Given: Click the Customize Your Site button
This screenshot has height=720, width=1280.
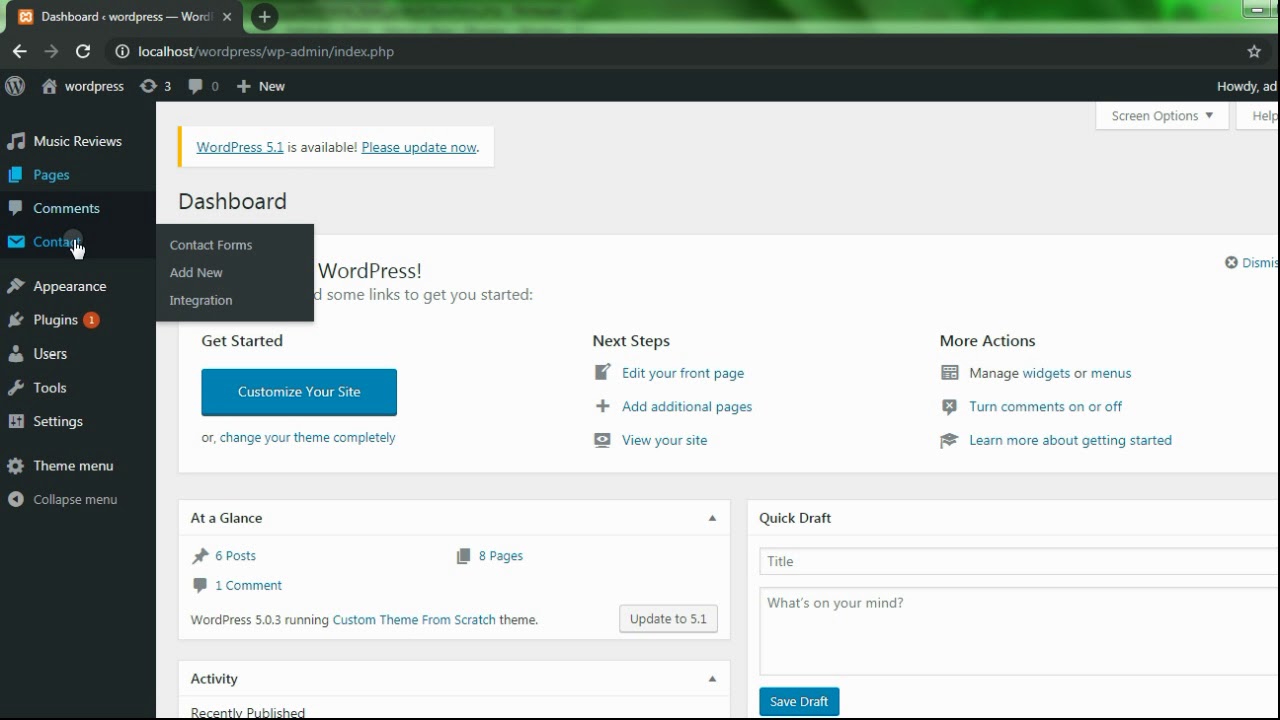Looking at the screenshot, I should [299, 392].
